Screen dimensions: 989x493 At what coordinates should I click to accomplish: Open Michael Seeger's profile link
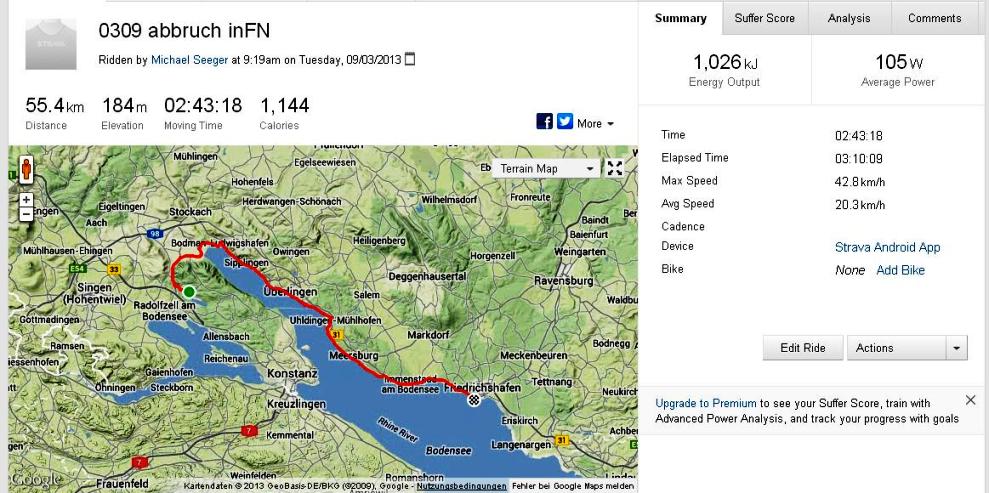point(189,60)
